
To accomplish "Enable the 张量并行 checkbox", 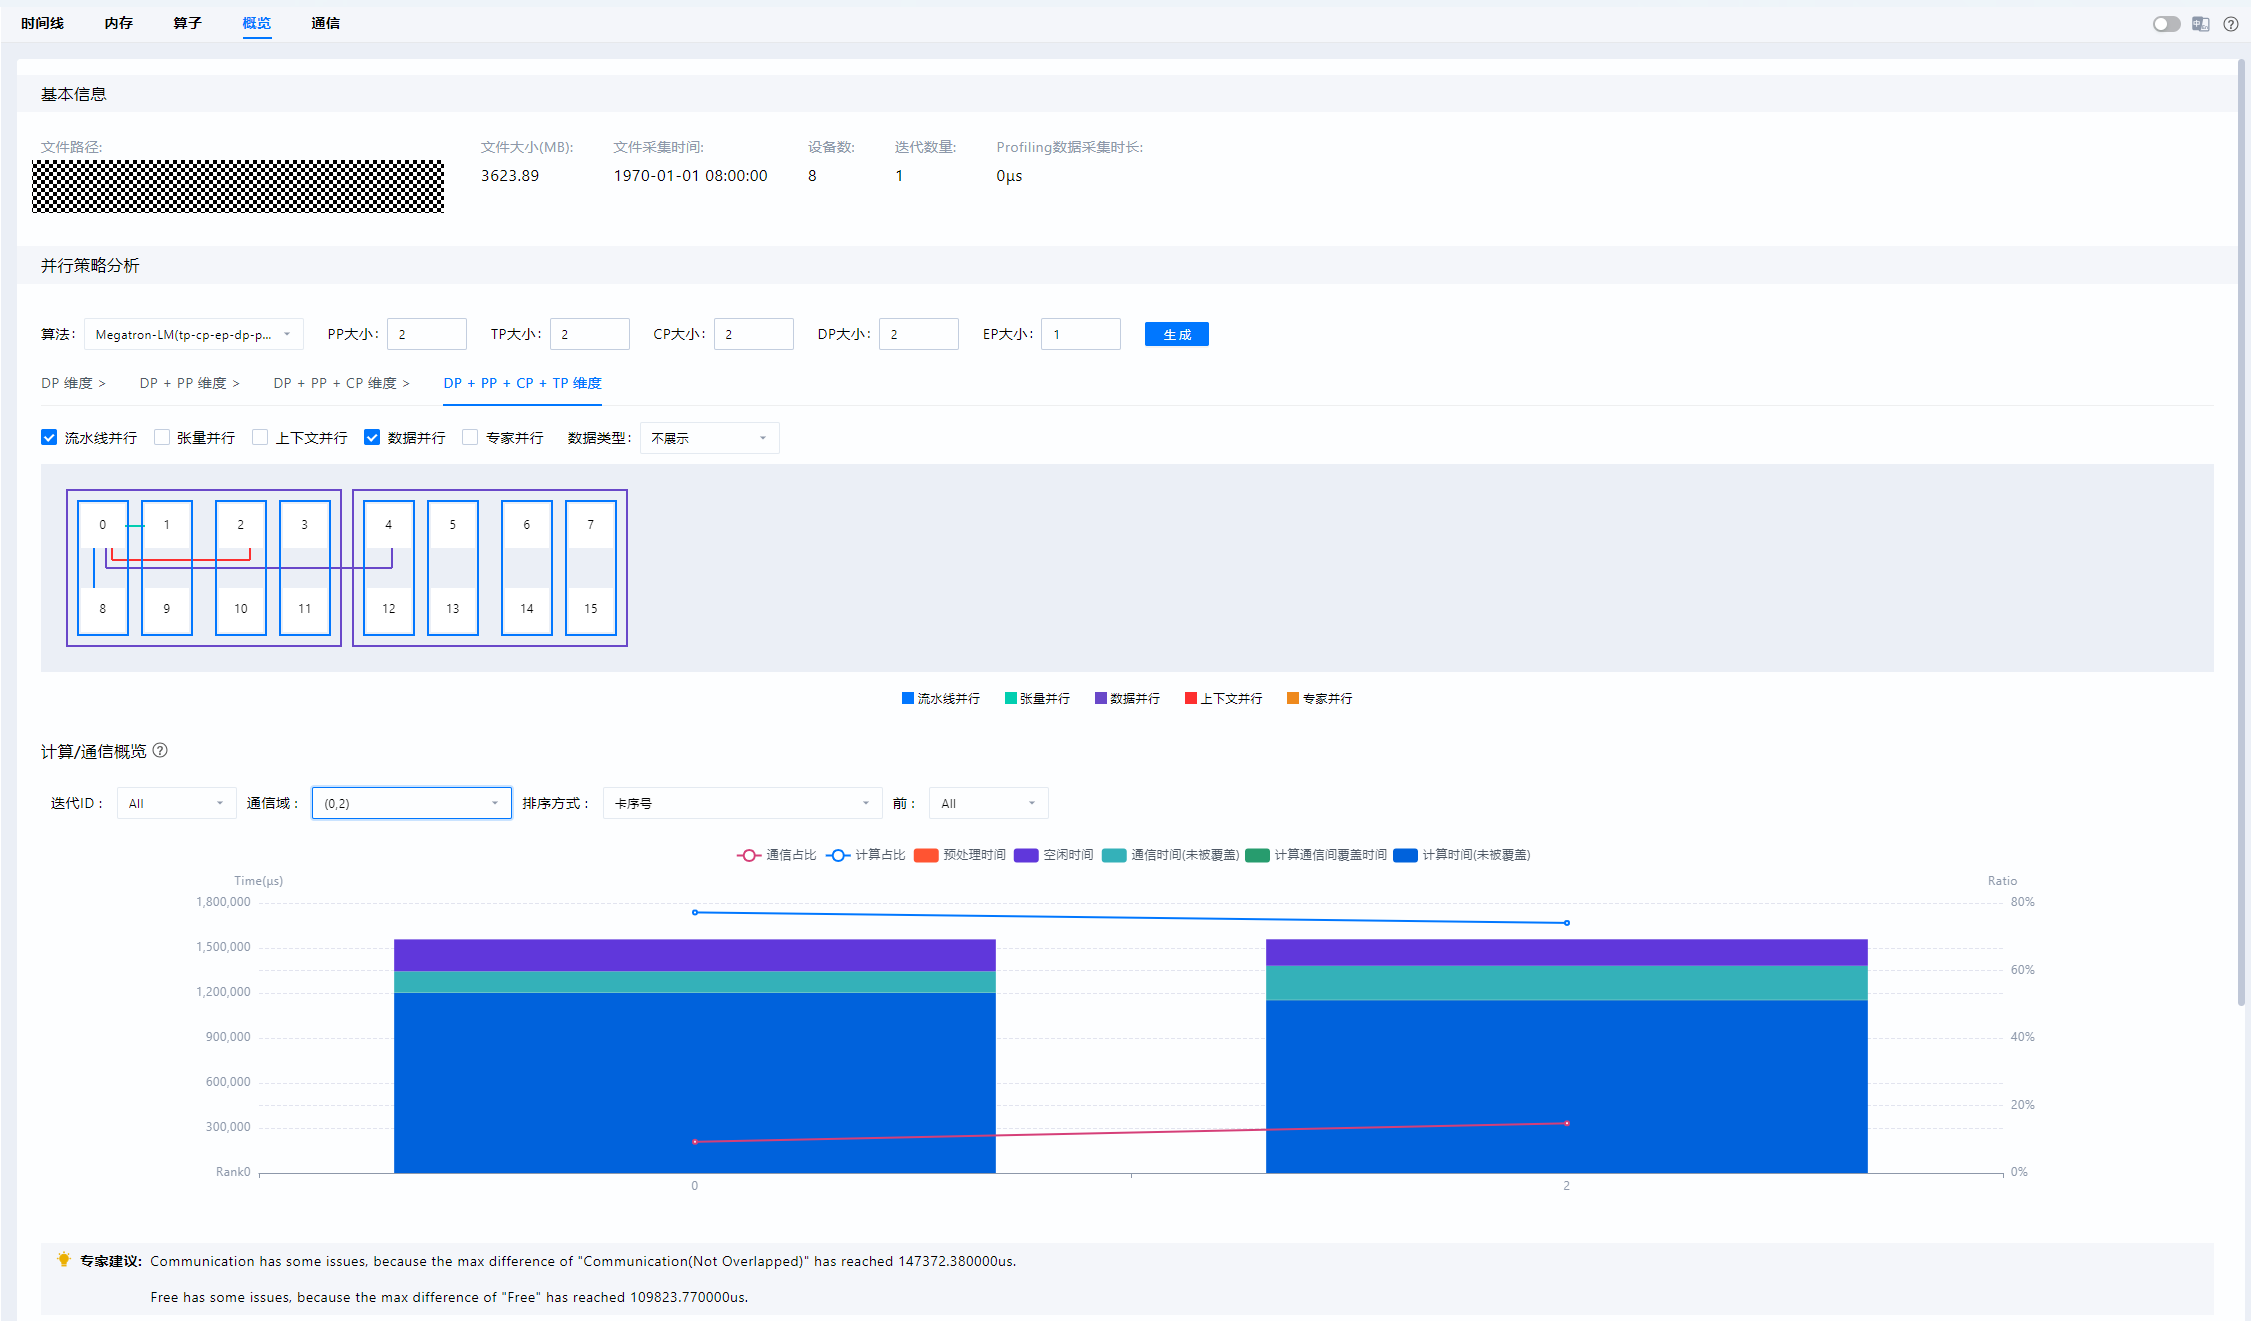I will (161, 437).
